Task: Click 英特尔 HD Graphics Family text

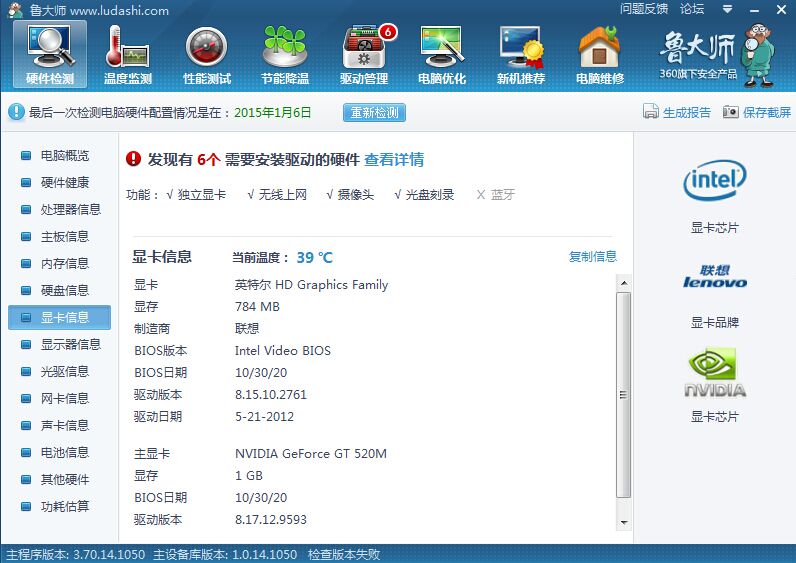Action: [x=311, y=285]
